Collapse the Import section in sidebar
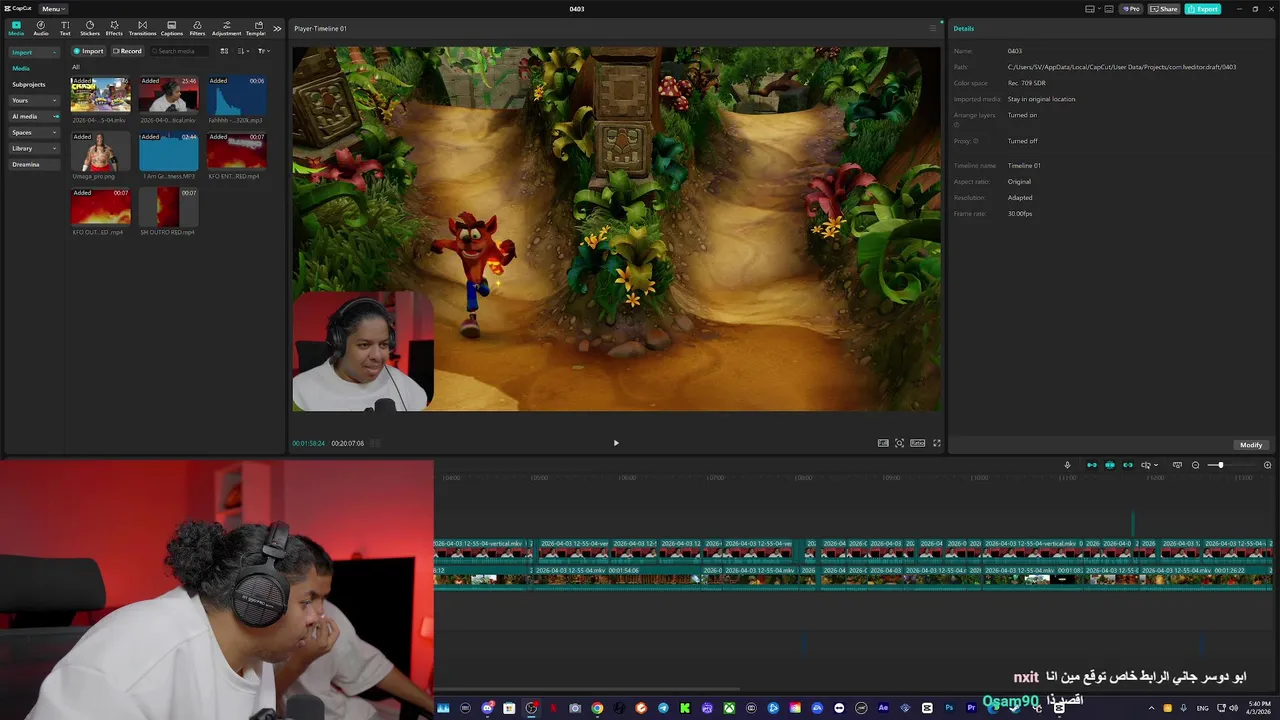Screen dimensions: 1280x720 34,52
